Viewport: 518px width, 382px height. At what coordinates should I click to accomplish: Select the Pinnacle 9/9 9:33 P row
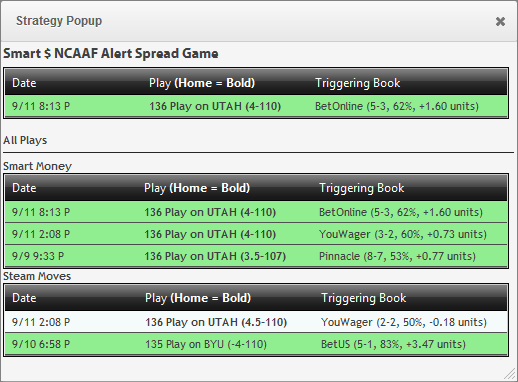(256, 256)
